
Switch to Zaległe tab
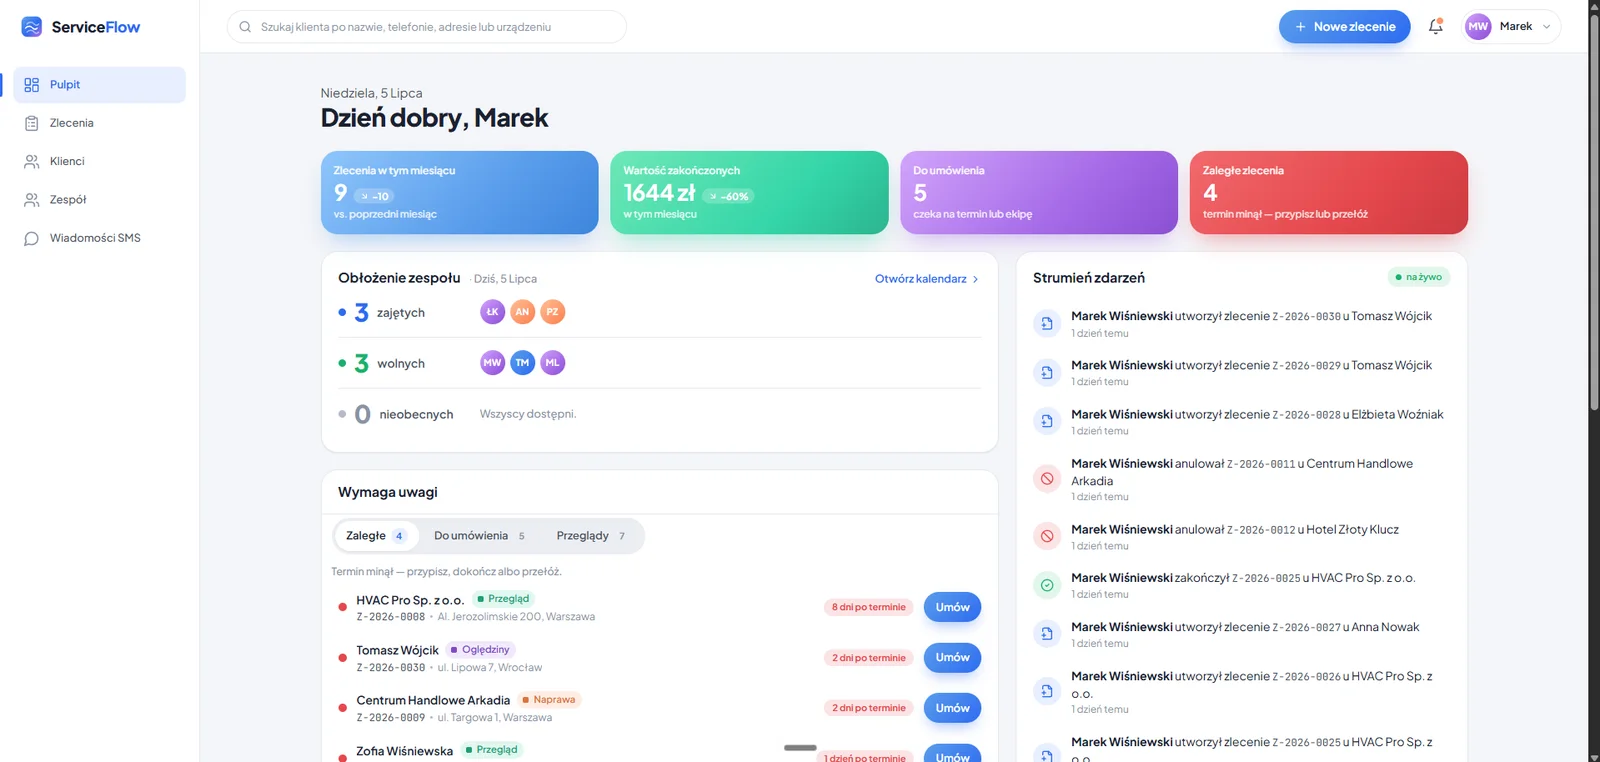coord(376,536)
